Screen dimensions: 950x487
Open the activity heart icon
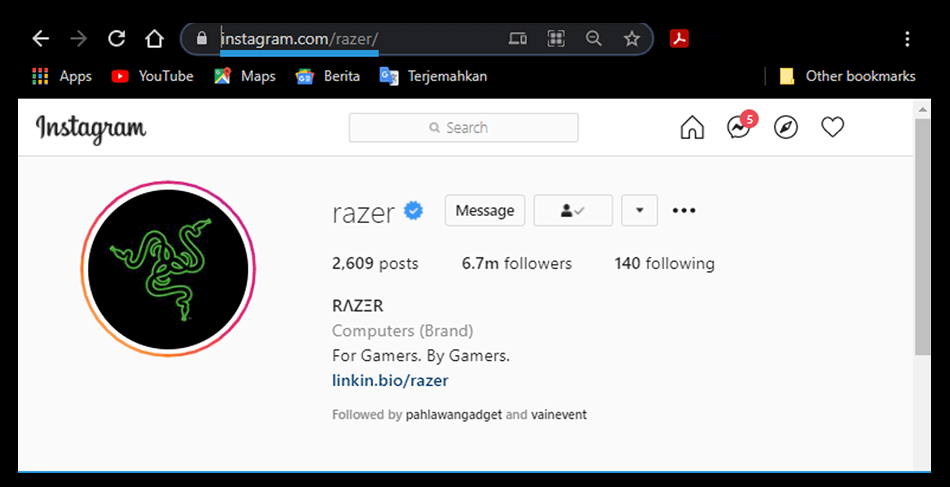832,127
